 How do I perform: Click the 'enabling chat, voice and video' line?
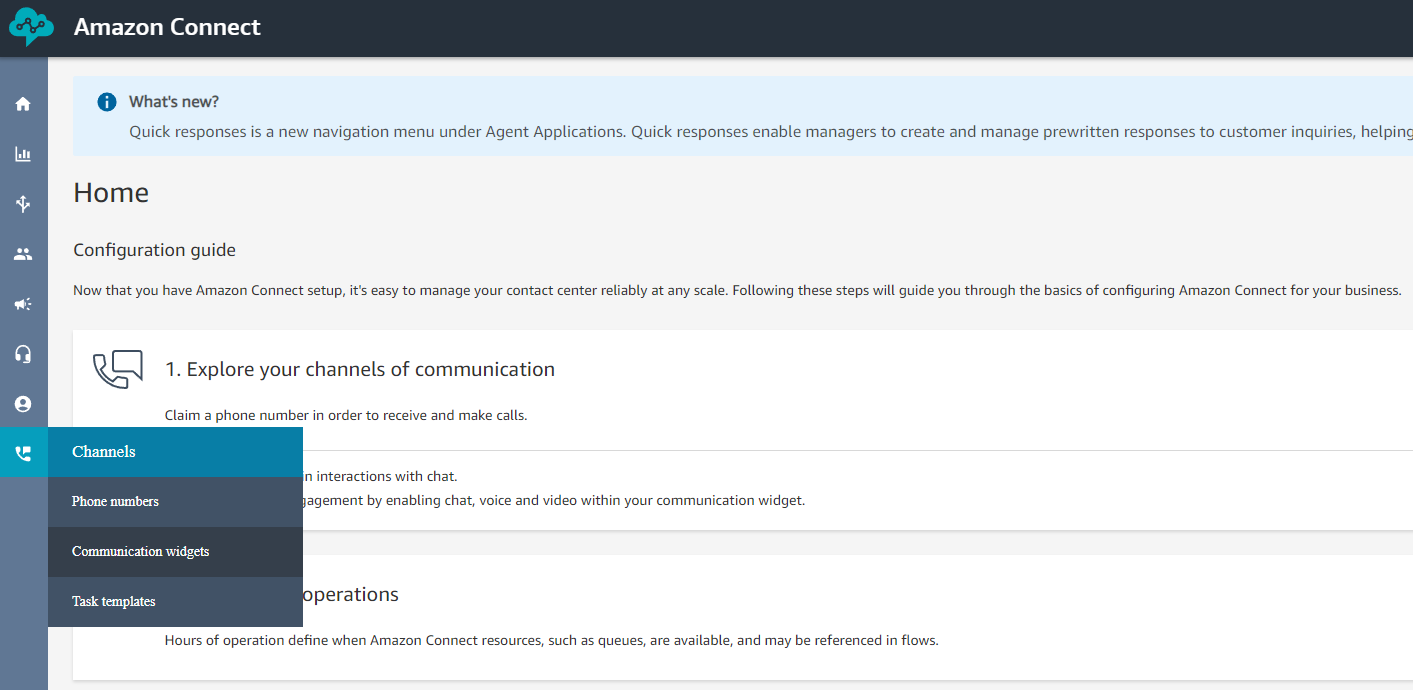point(554,500)
